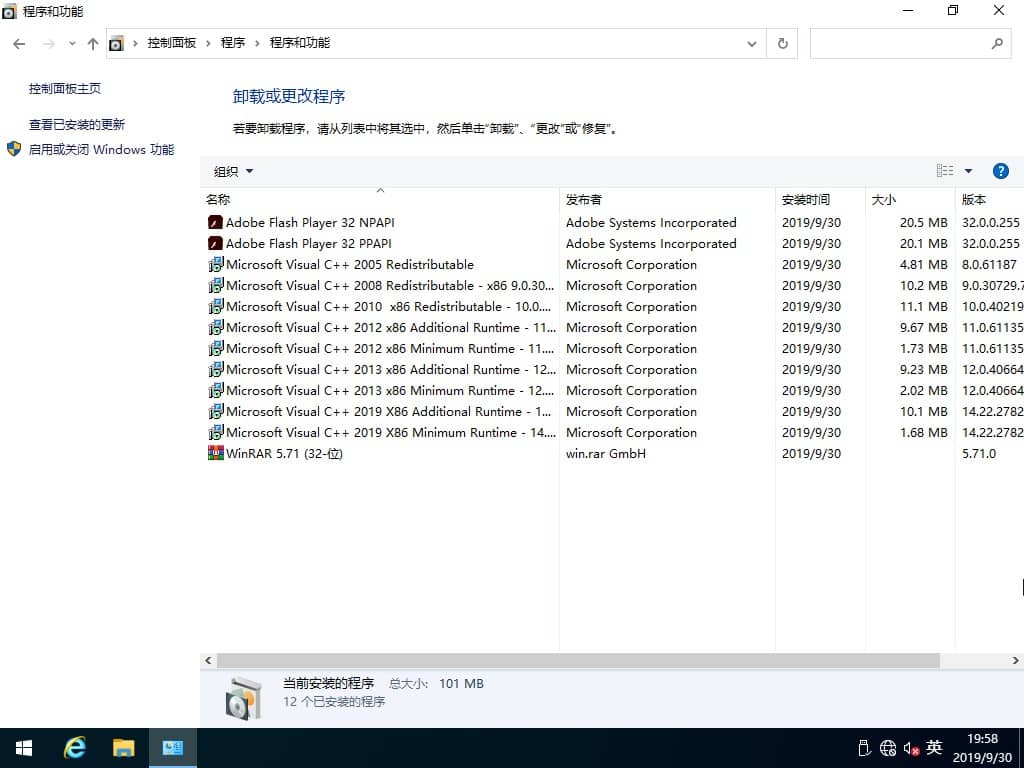The height and width of the screenshot is (768, 1024).
Task: Click the muted volume icon in system tray
Action: coord(911,747)
